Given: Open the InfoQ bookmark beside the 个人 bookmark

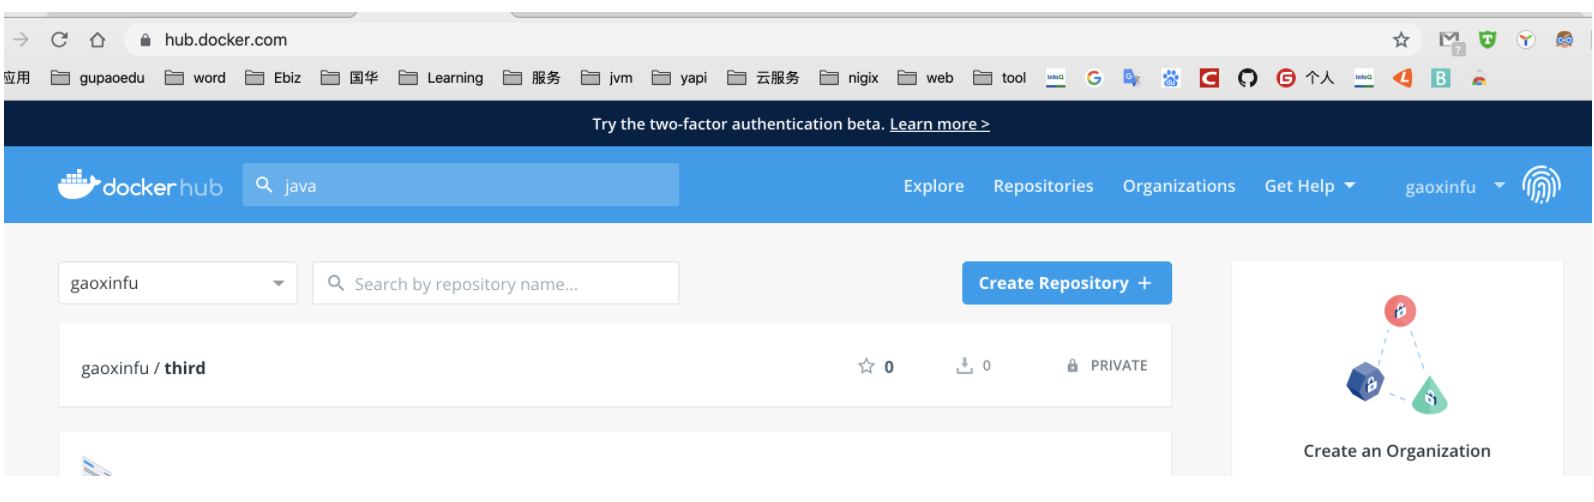Looking at the screenshot, I should pyautogui.click(x=1364, y=78).
